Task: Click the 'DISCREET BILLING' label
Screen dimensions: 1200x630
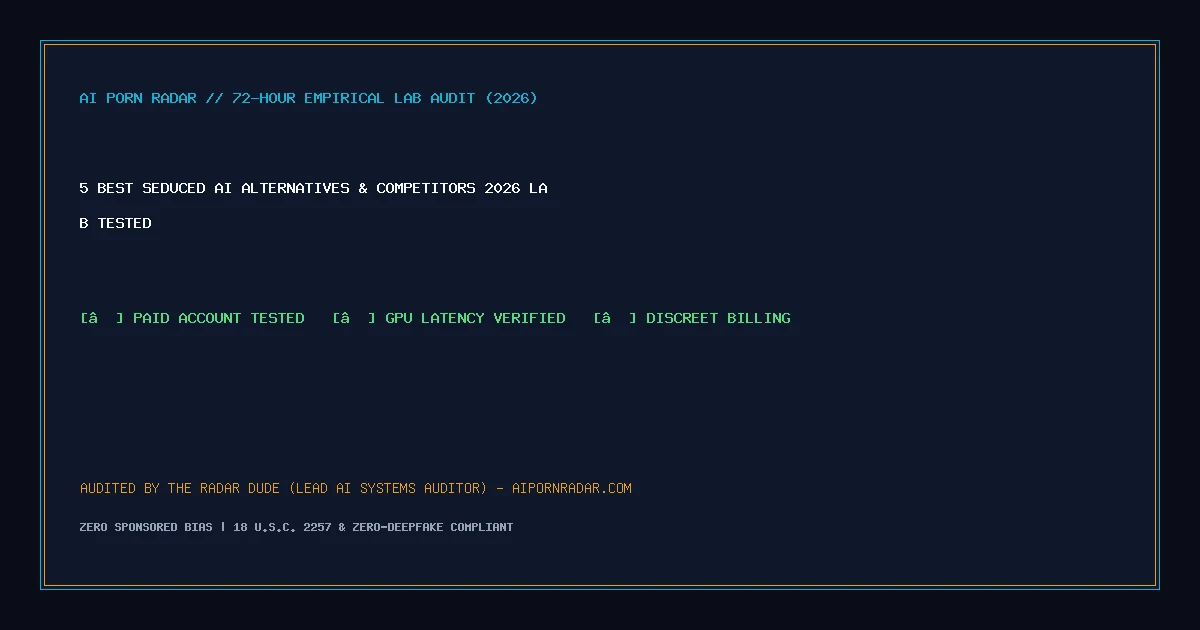Action: [x=718, y=318]
